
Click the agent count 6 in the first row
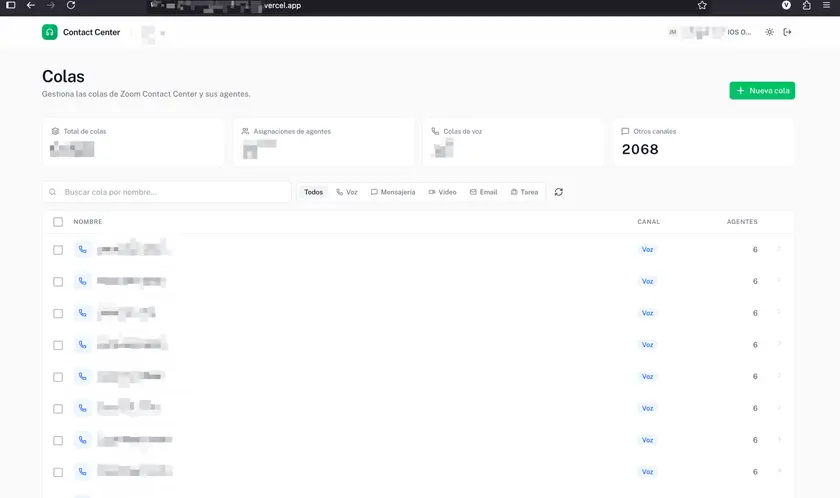click(755, 250)
